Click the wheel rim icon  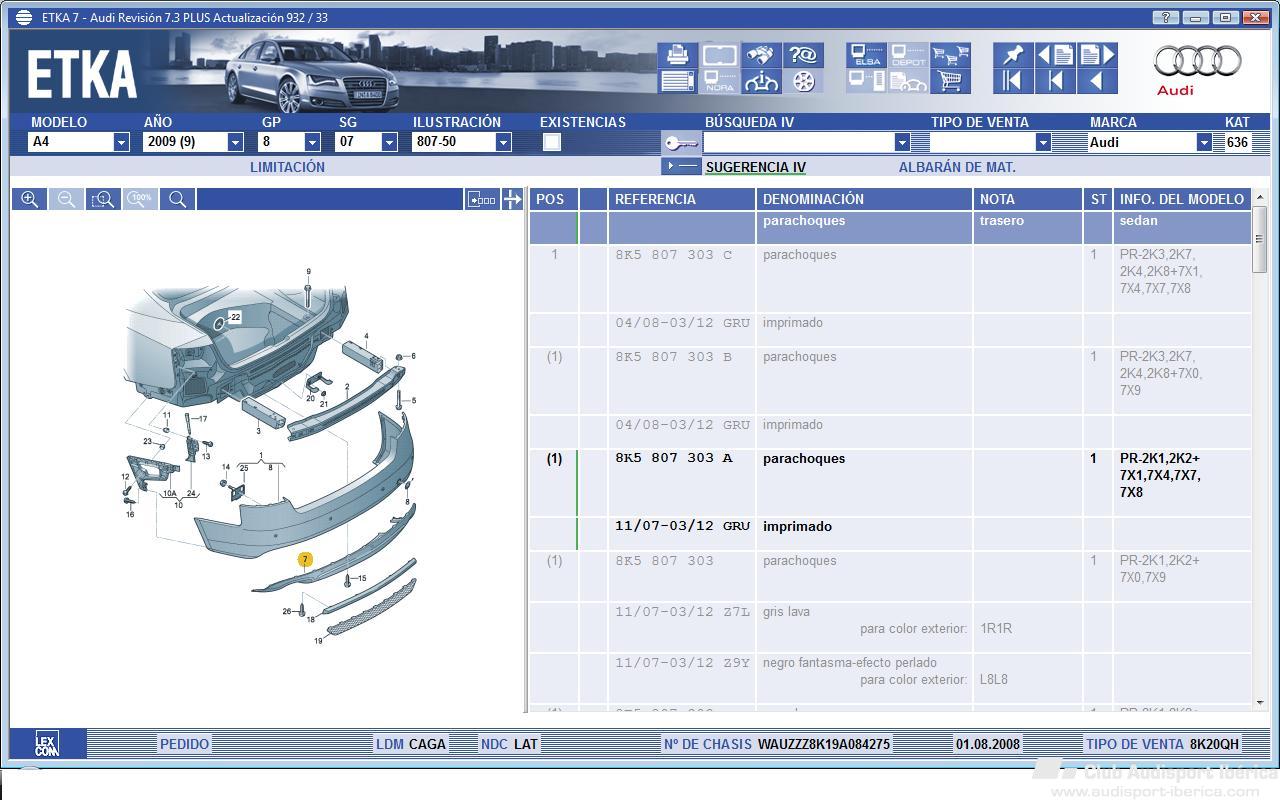click(803, 82)
